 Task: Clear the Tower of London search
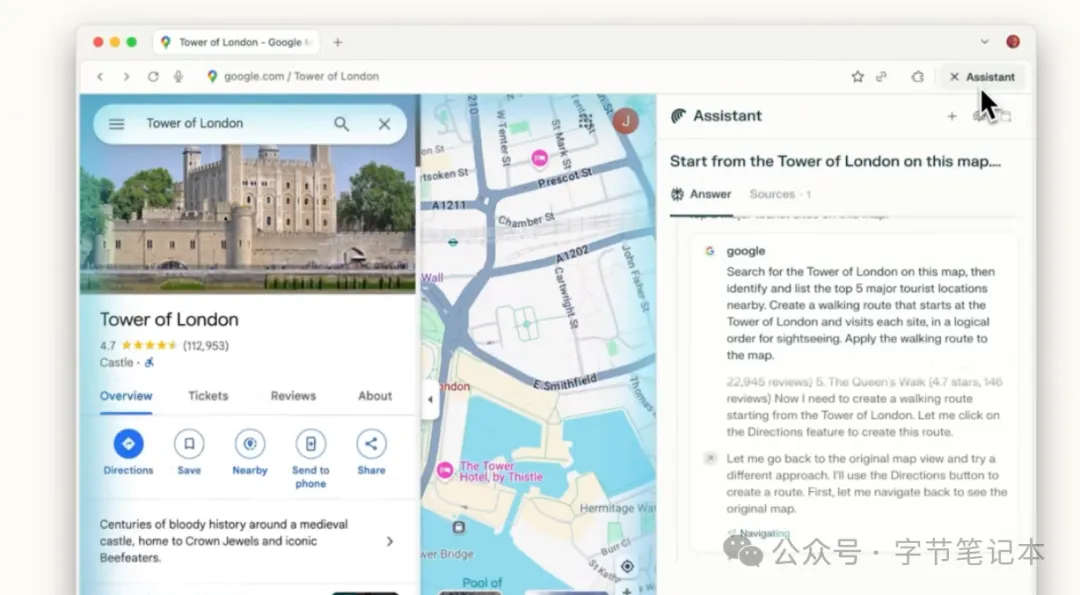[x=384, y=124]
